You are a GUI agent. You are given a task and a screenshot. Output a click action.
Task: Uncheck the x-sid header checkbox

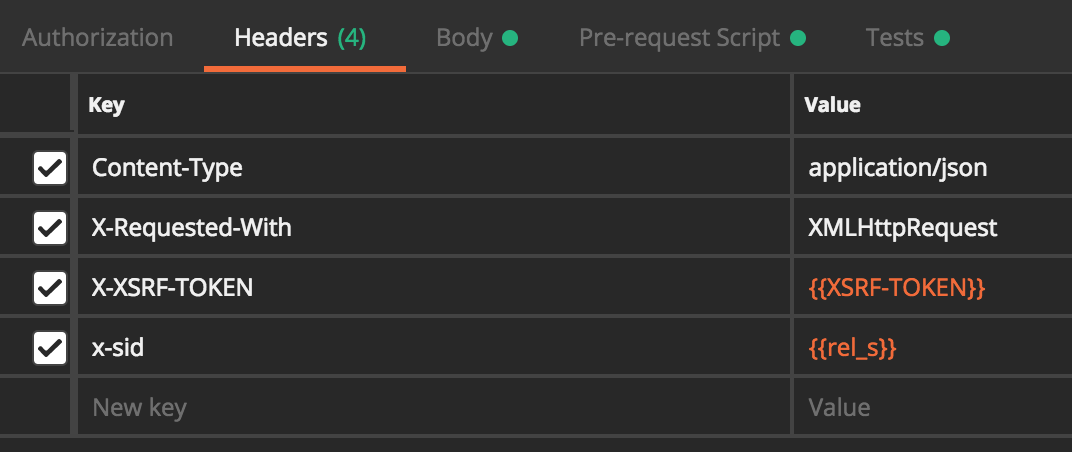[x=50, y=348]
